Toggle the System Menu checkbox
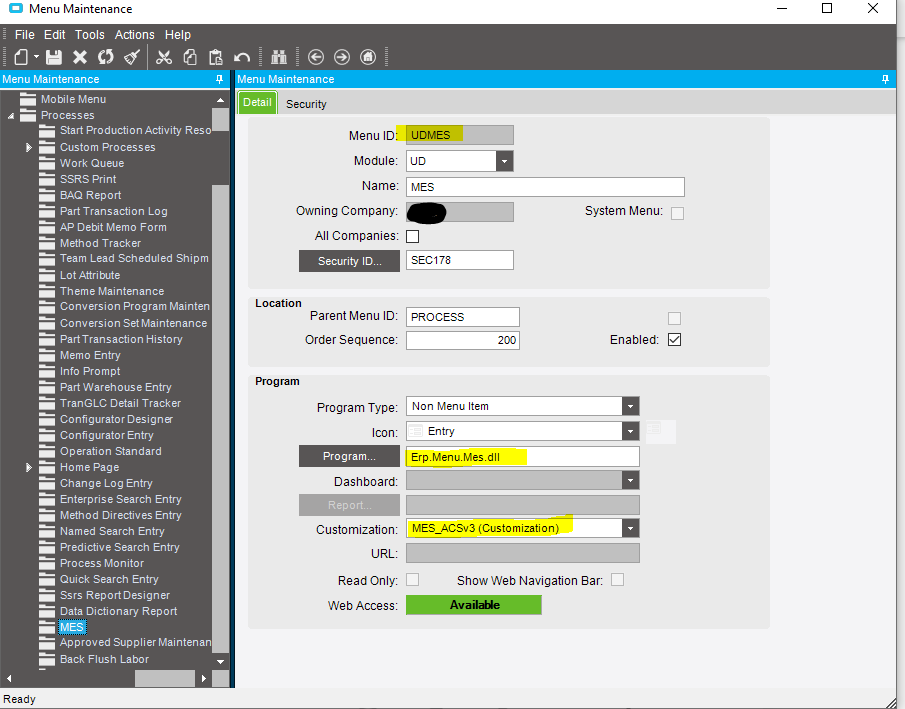The height and width of the screenshot is (709, 905). [678, 213]
